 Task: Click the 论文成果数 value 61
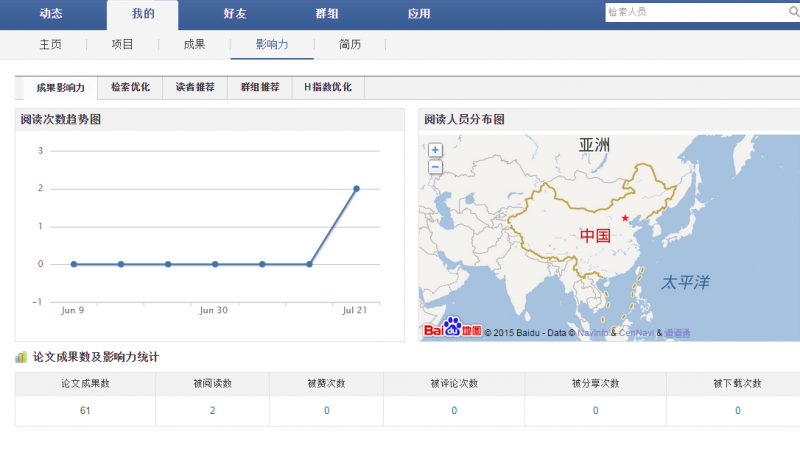tap(85, 410)
